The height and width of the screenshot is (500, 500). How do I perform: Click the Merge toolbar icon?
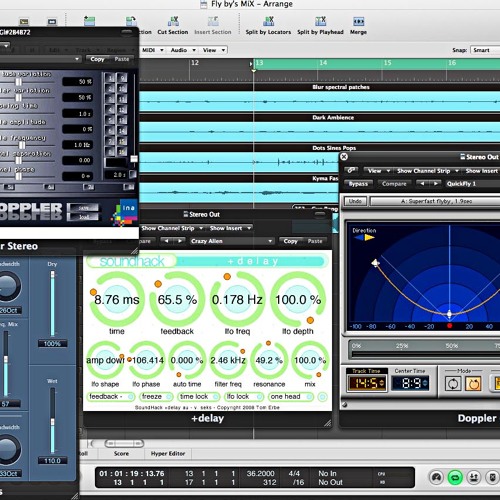click(358, 22)
